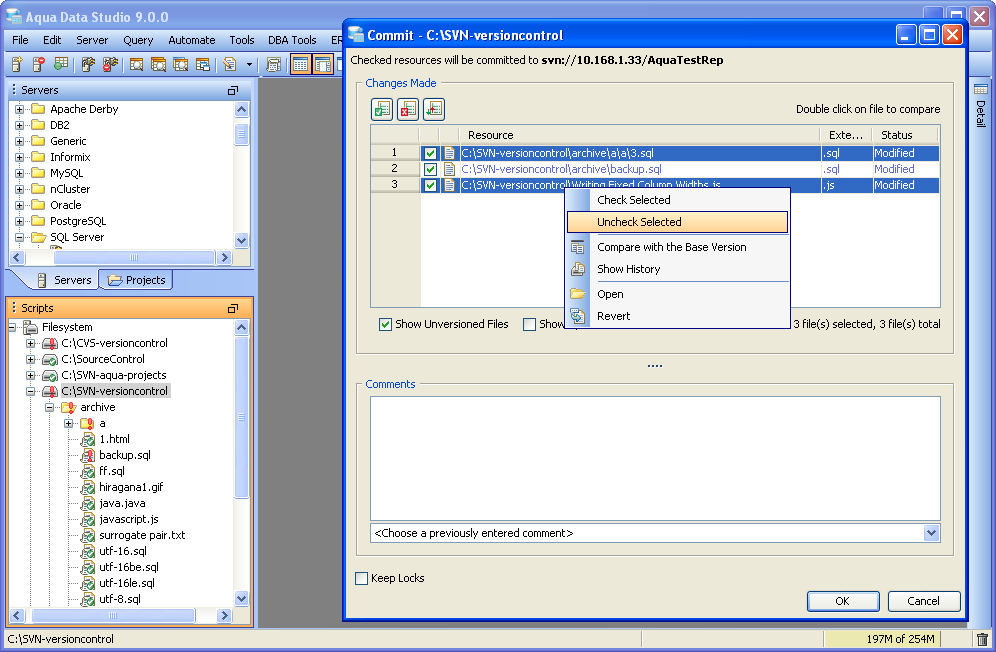
Task: Sort by the Resource column header
Action: (640, 135)
